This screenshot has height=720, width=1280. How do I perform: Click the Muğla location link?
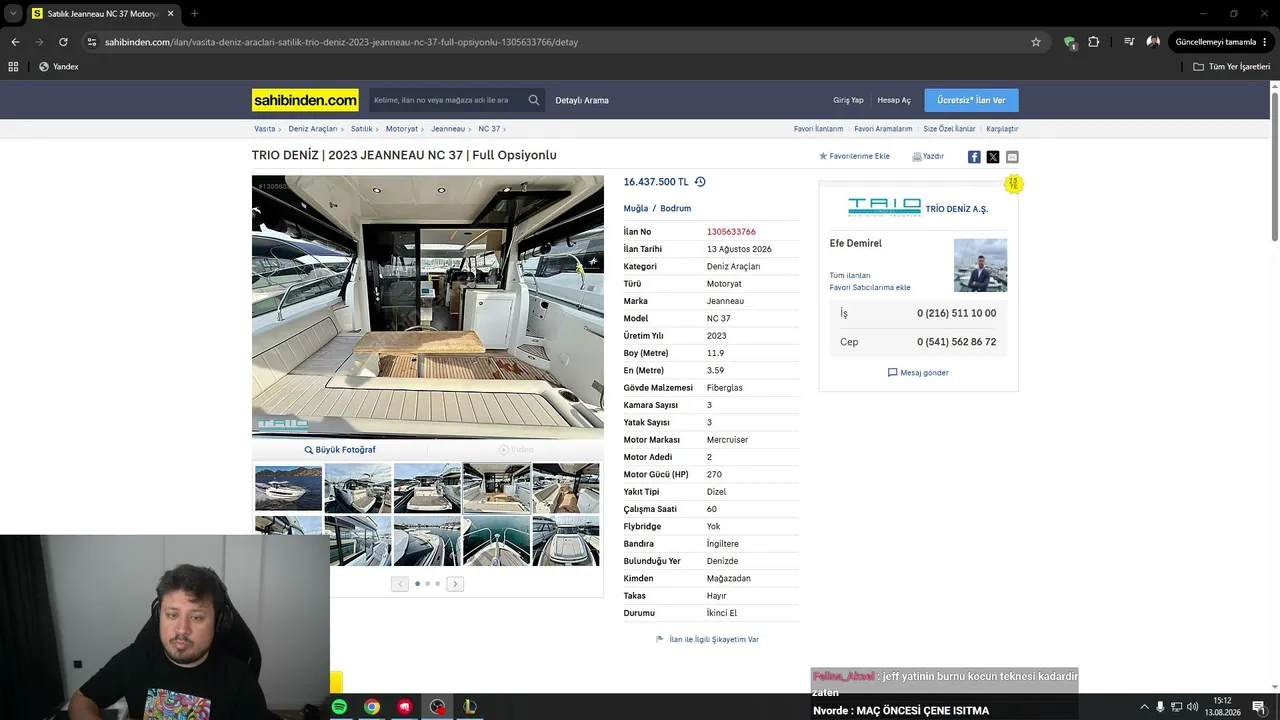click(636, 208)
